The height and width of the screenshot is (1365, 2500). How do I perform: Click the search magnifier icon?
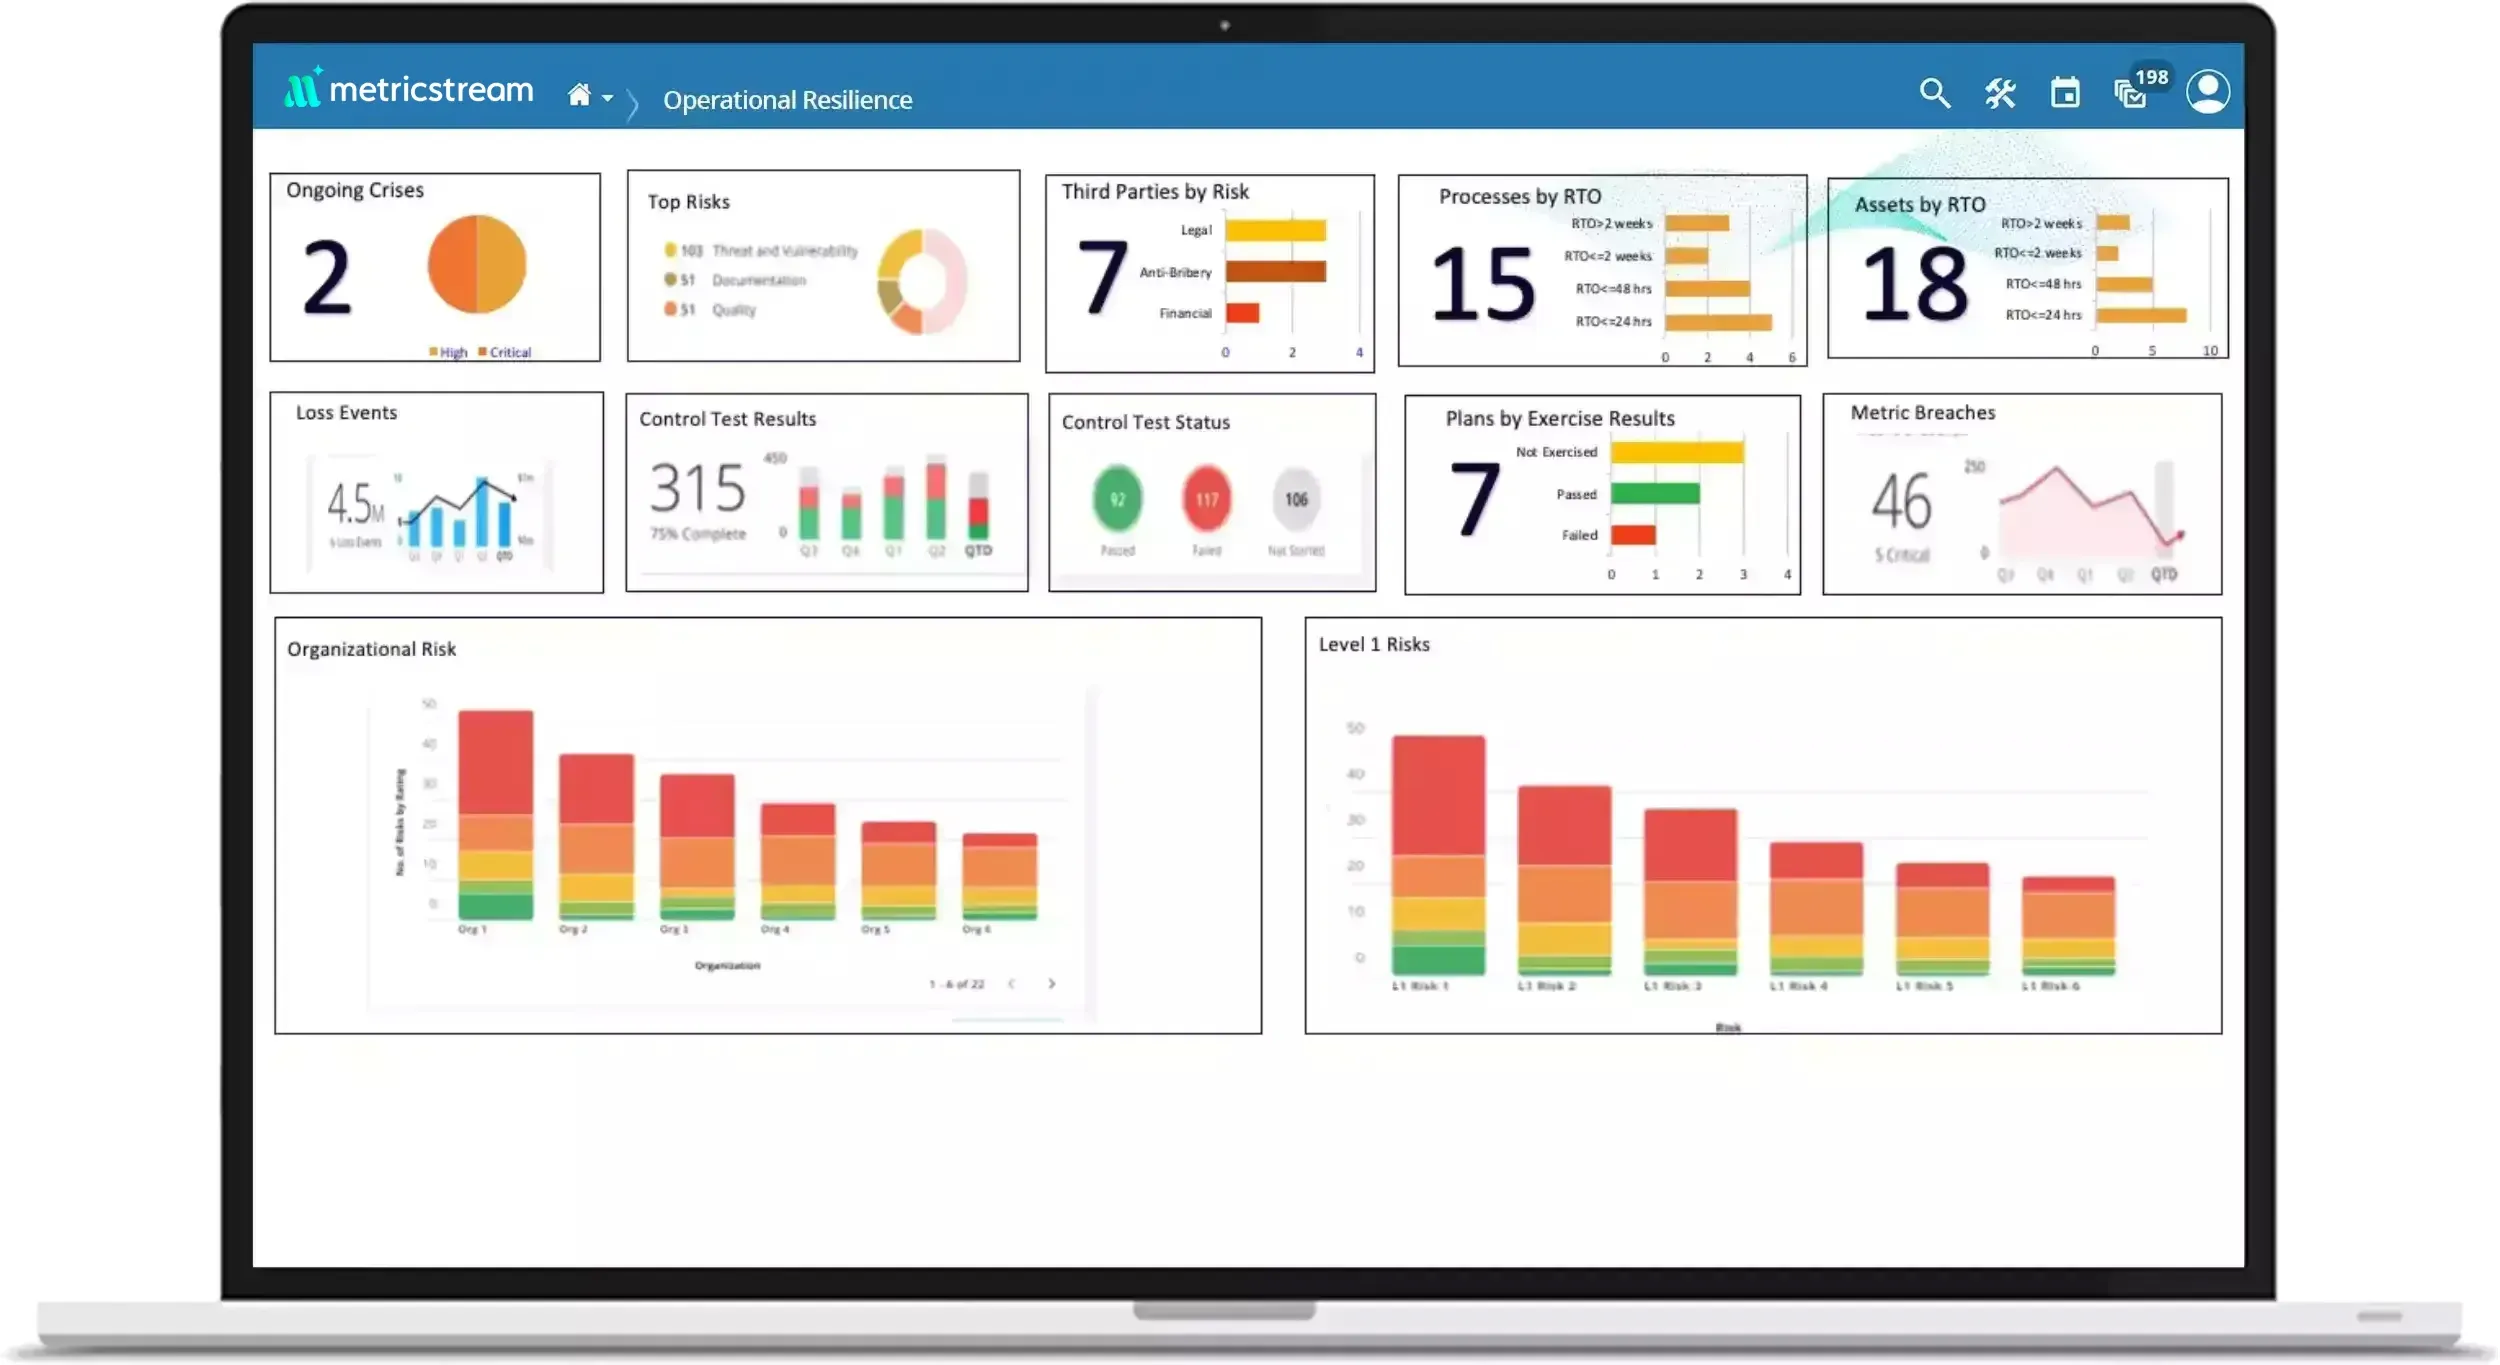pyautogui.click(x=1934, y=93)
